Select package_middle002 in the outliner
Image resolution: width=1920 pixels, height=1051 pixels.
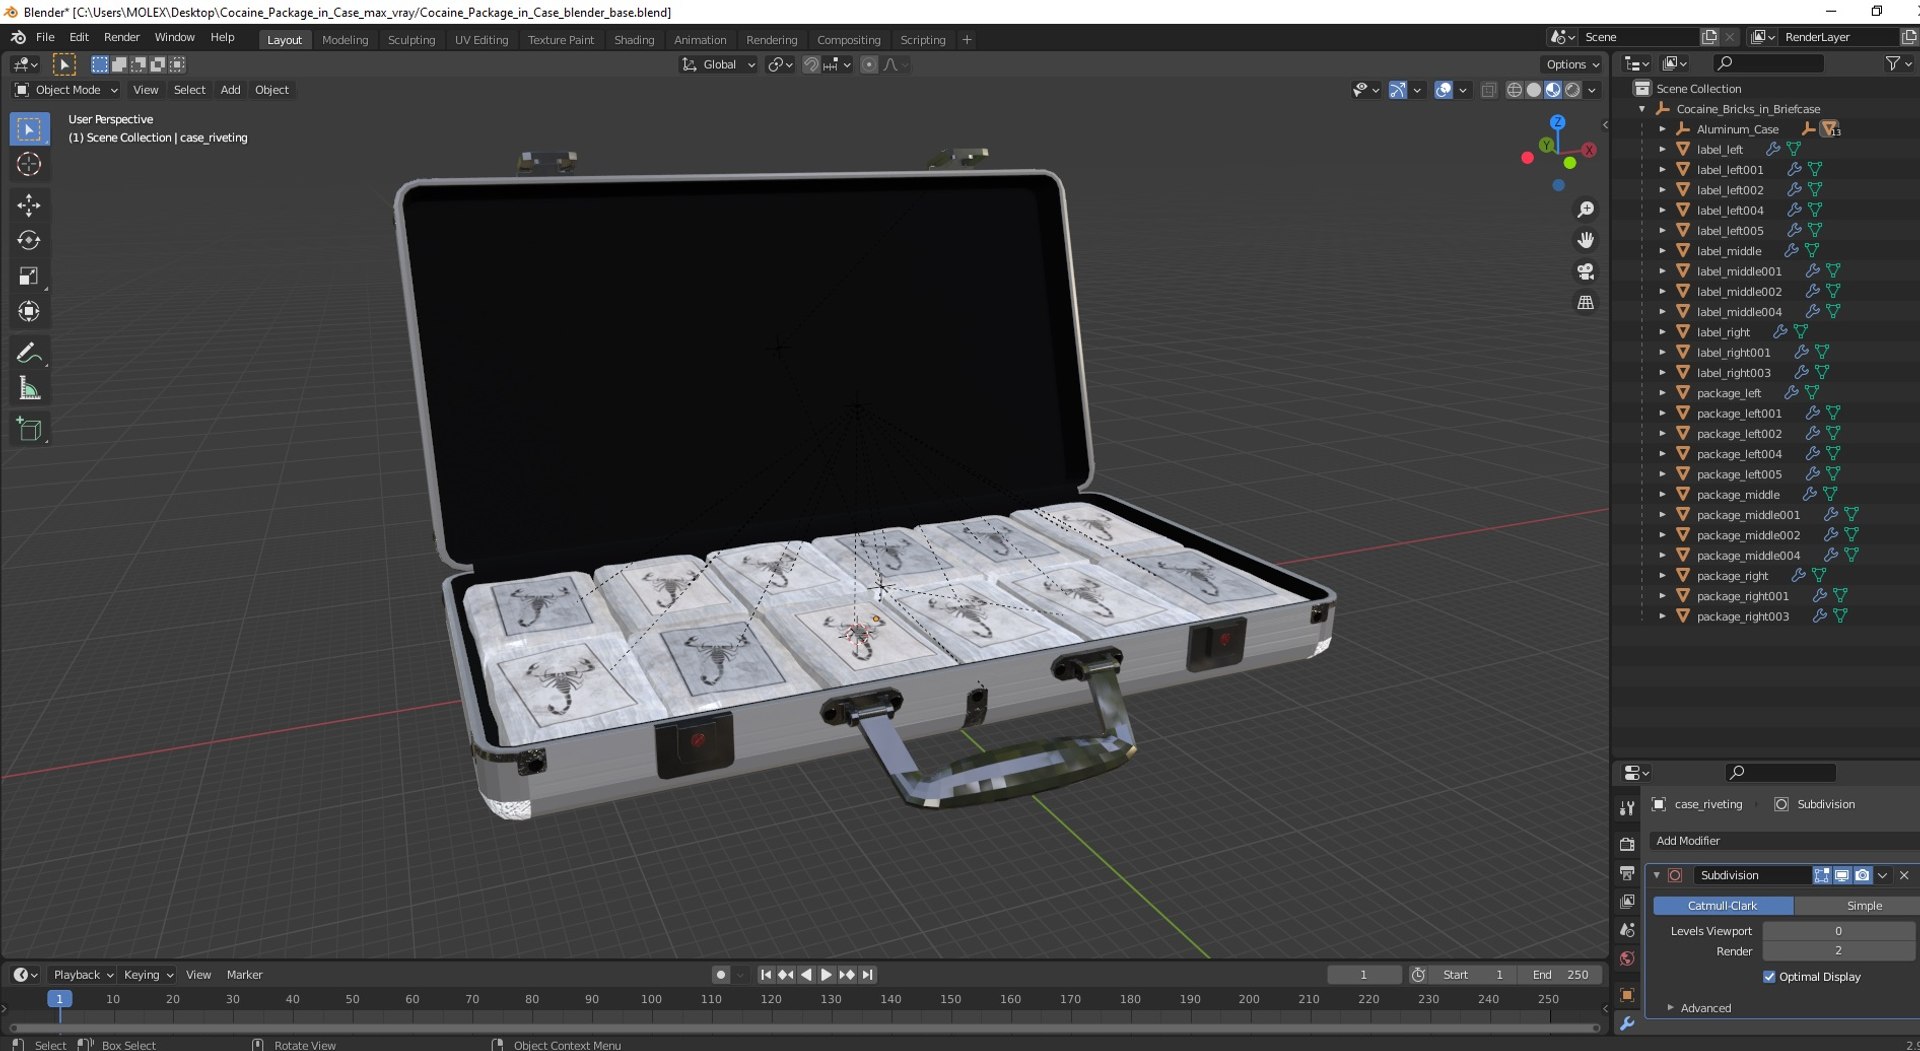pos(1748,535)
